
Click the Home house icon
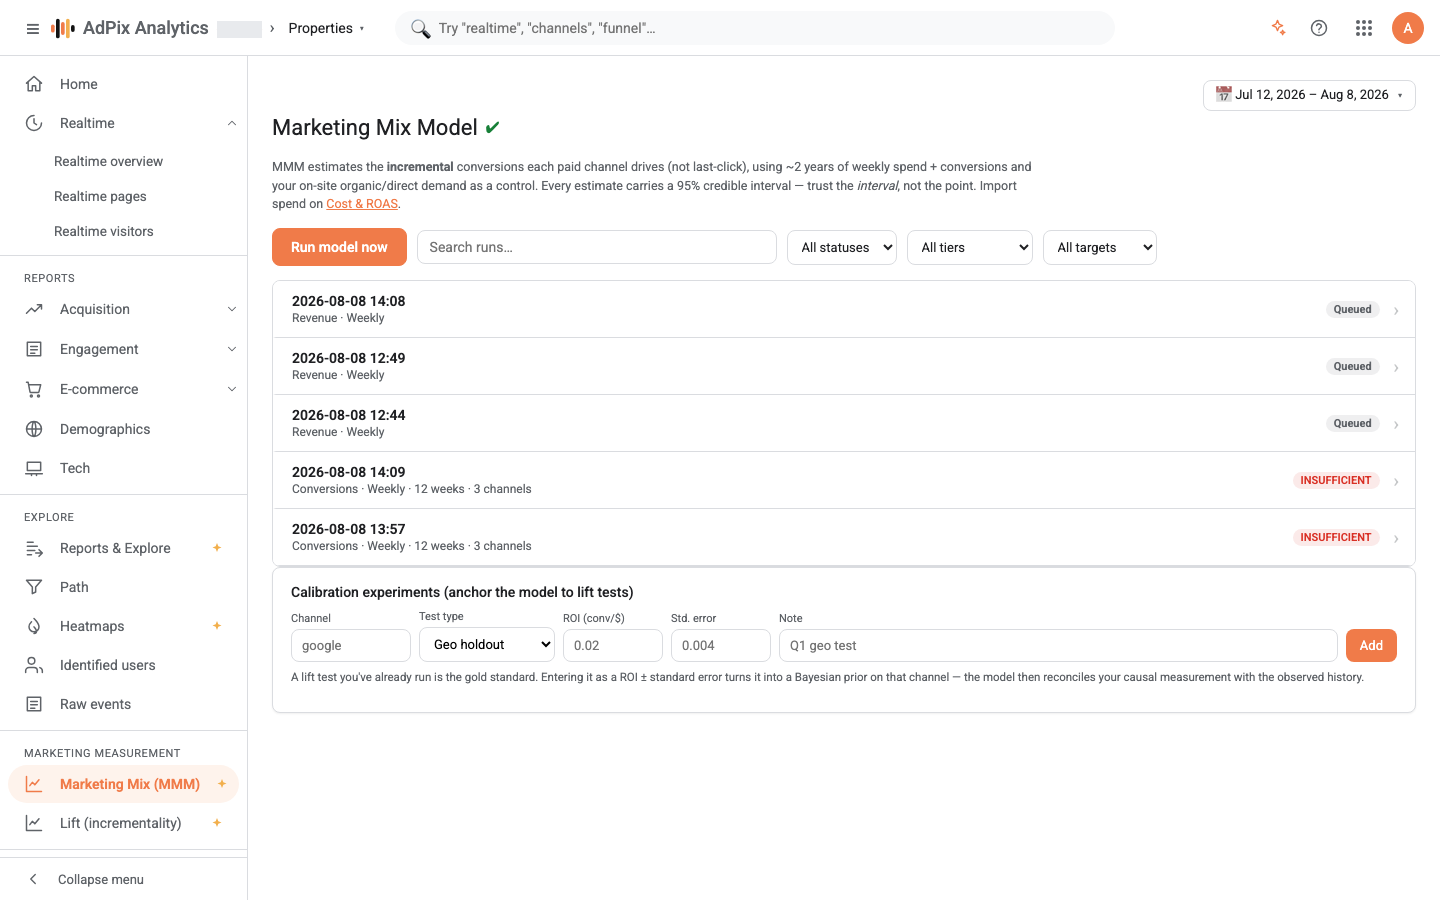34,84
